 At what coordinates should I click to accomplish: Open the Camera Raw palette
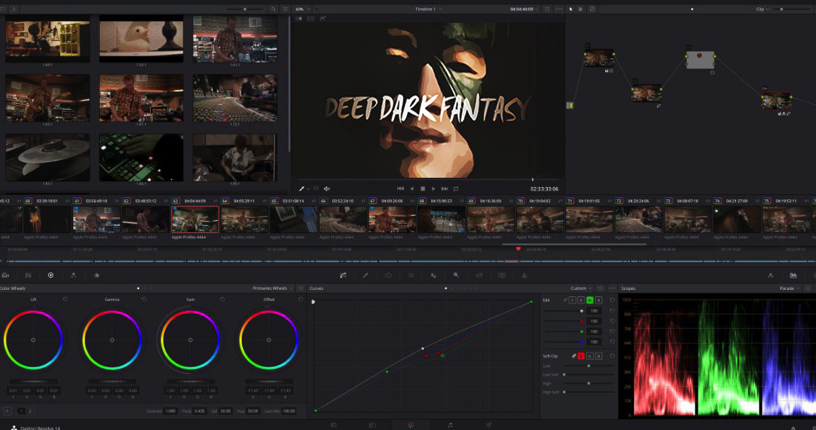5,275
